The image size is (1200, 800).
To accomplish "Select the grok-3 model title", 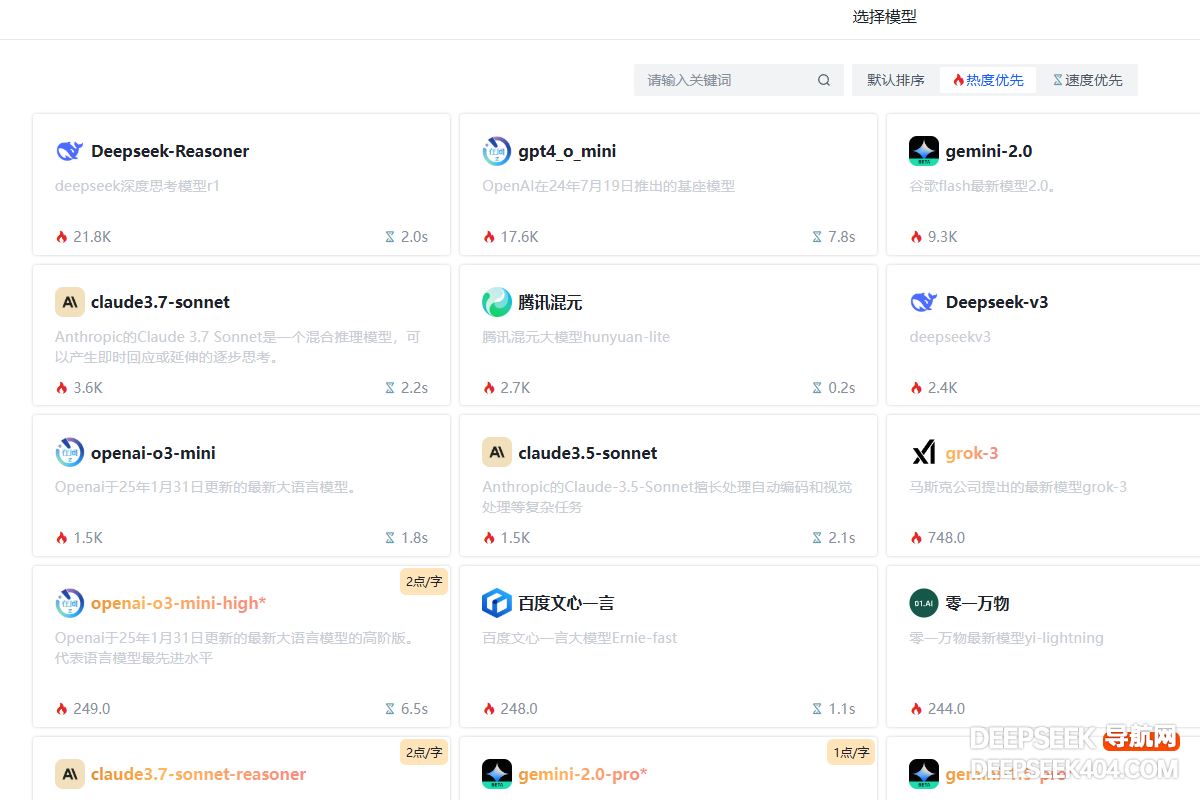I will 972,453.
